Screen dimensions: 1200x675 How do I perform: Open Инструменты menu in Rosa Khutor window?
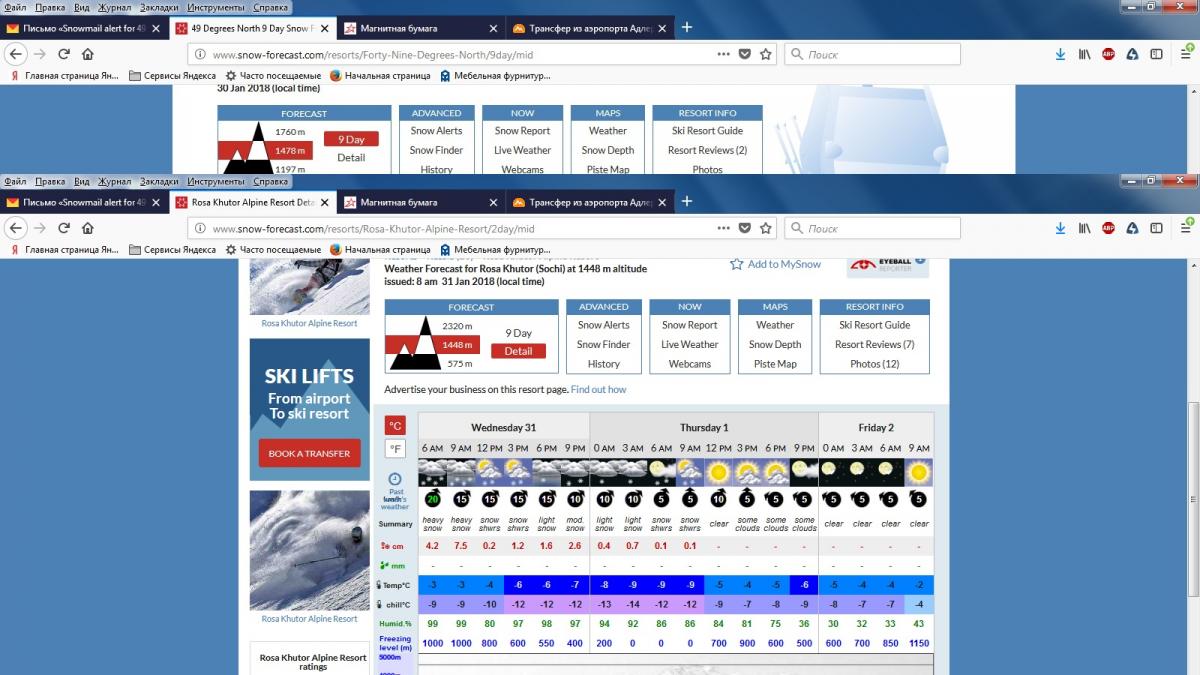pos(216,182)
